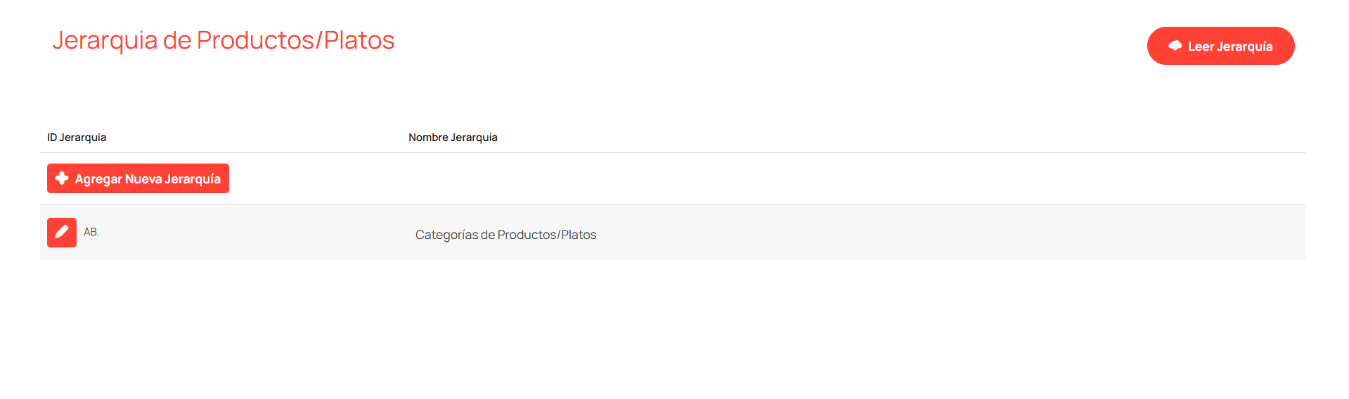The width and height of the screenshot is (1349, 399).
Task: Open the Leer Jerarquía button
Action: coord(1221,46)
